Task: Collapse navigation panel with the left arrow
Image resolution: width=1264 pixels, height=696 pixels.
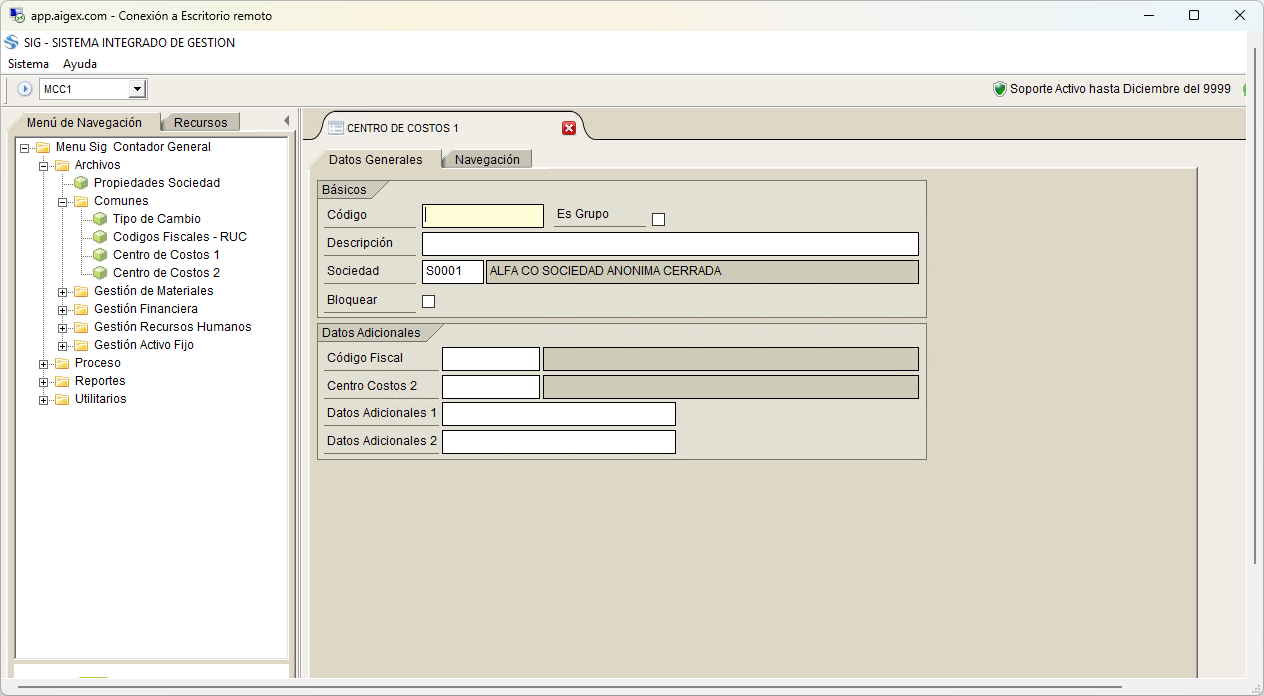Action: (286, 121)
